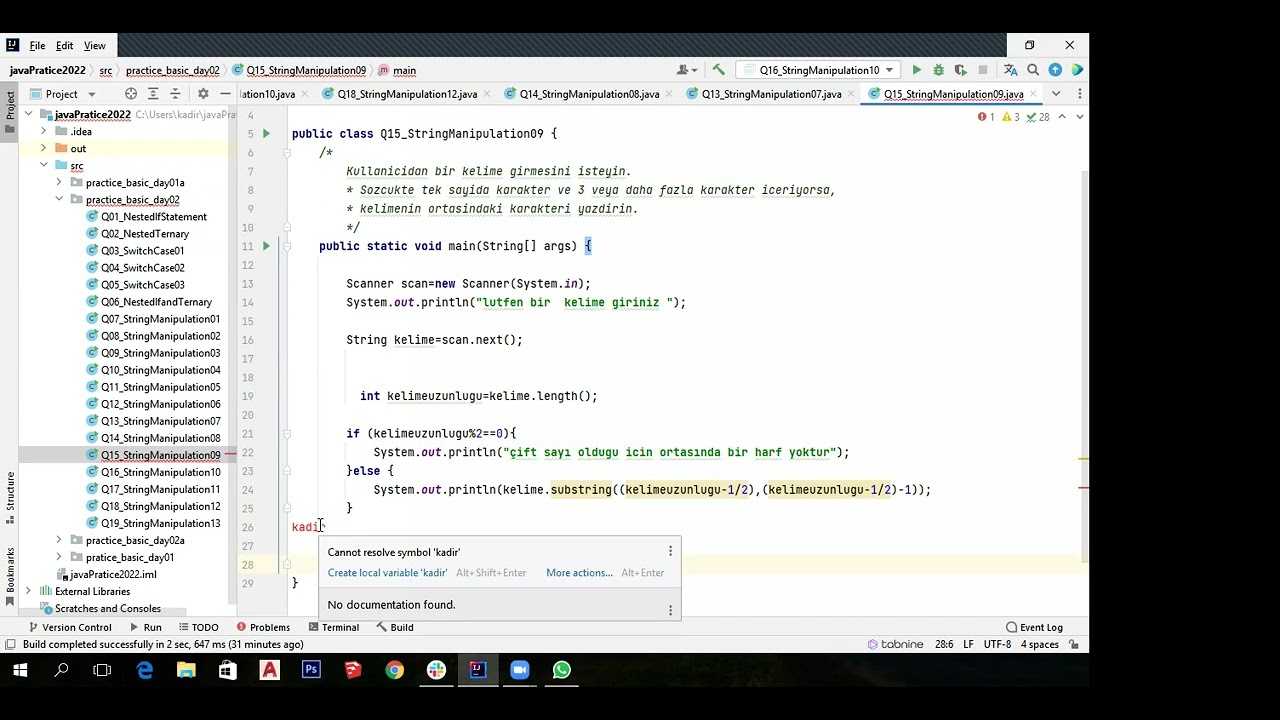This screenshot has width=1280, height=720.
Task: Click the run gutter arrow beside main method
Action: [x=266, y=246]
